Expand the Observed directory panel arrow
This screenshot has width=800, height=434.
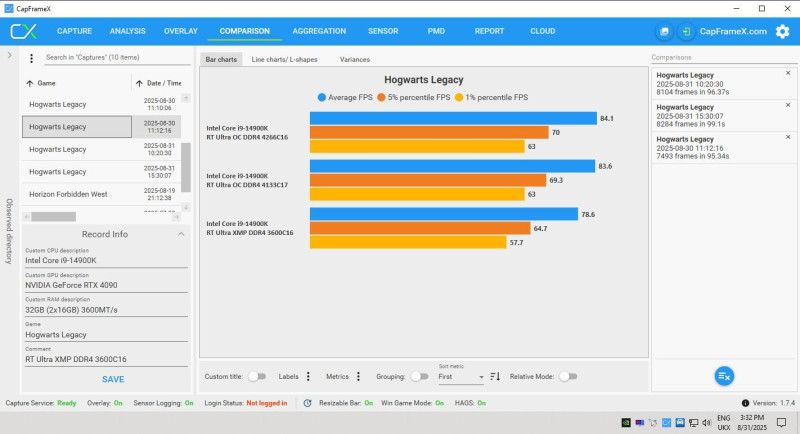click(9, 55)
